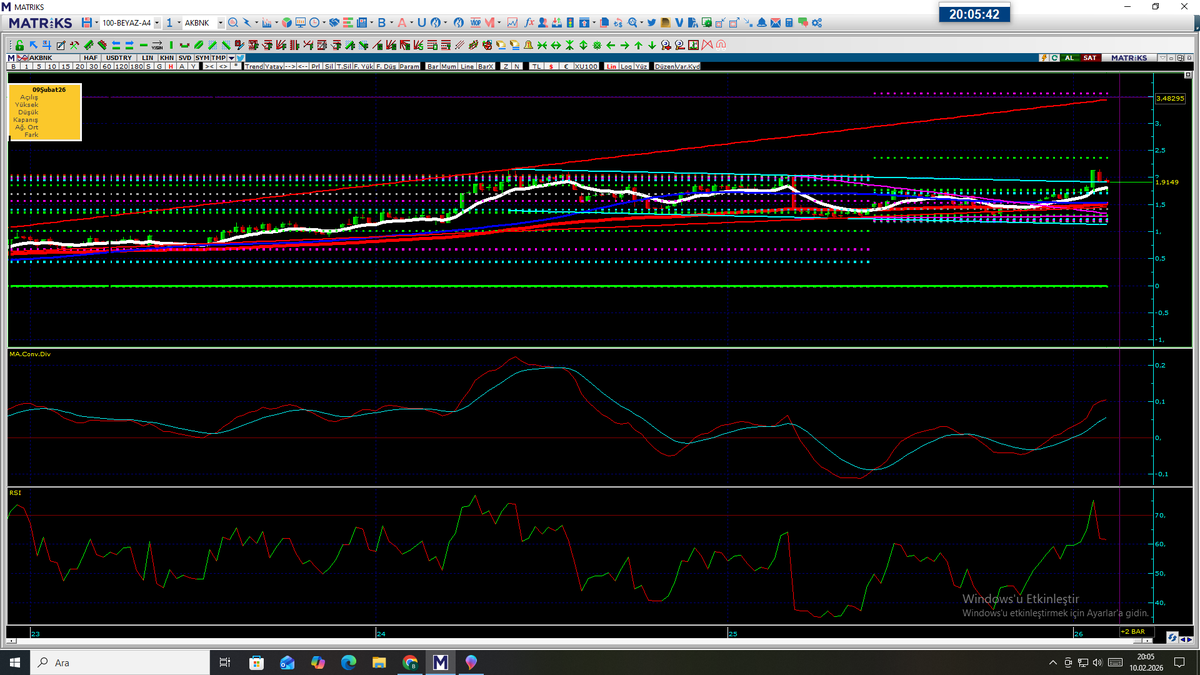Image resolution: width=1200 pixels, height=675 pixels.
Task: Click the alarm bell icon in top toolbar
Action: pyautogui.click(x=762, y=23)
